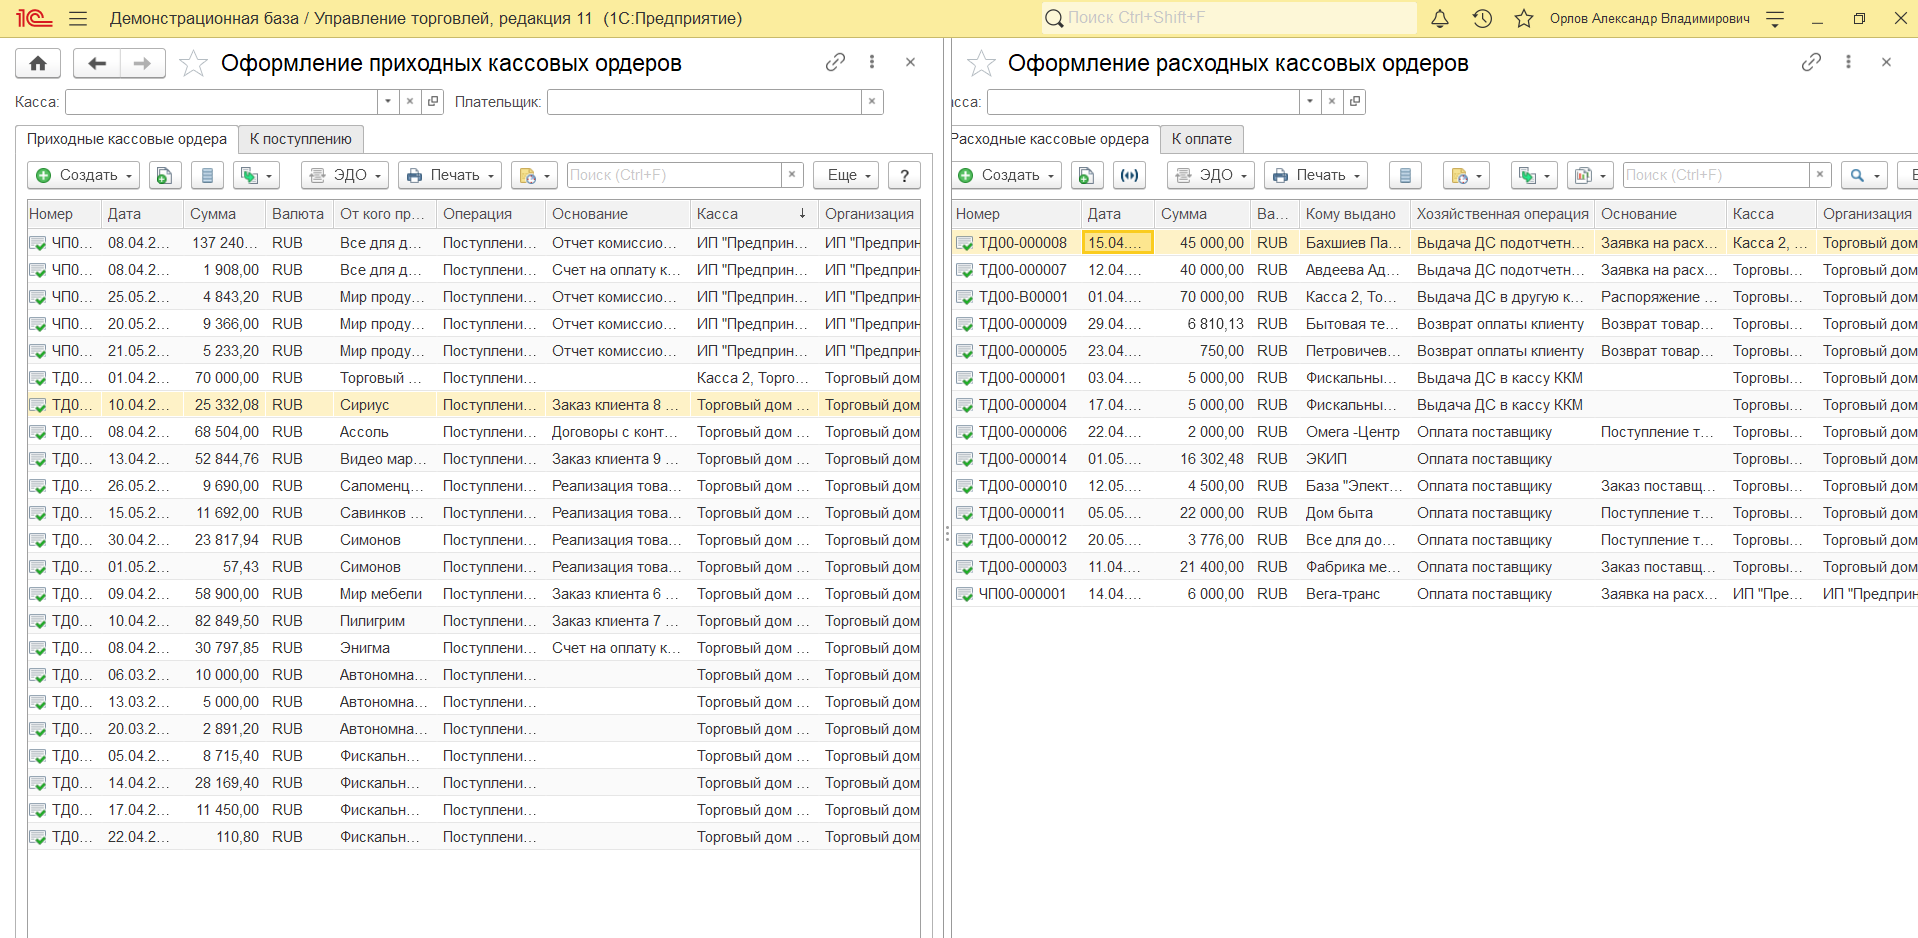Click the Home page icon
Image resolution: width=1918 pixels, height=938 pixels.
point(38,63)
